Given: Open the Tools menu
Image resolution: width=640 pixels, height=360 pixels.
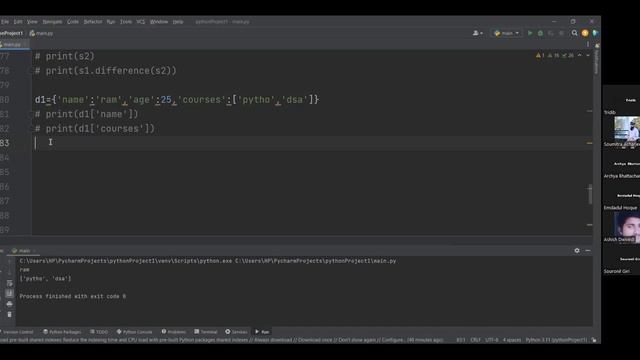Looking at the screenshot, I should point(126,22).
